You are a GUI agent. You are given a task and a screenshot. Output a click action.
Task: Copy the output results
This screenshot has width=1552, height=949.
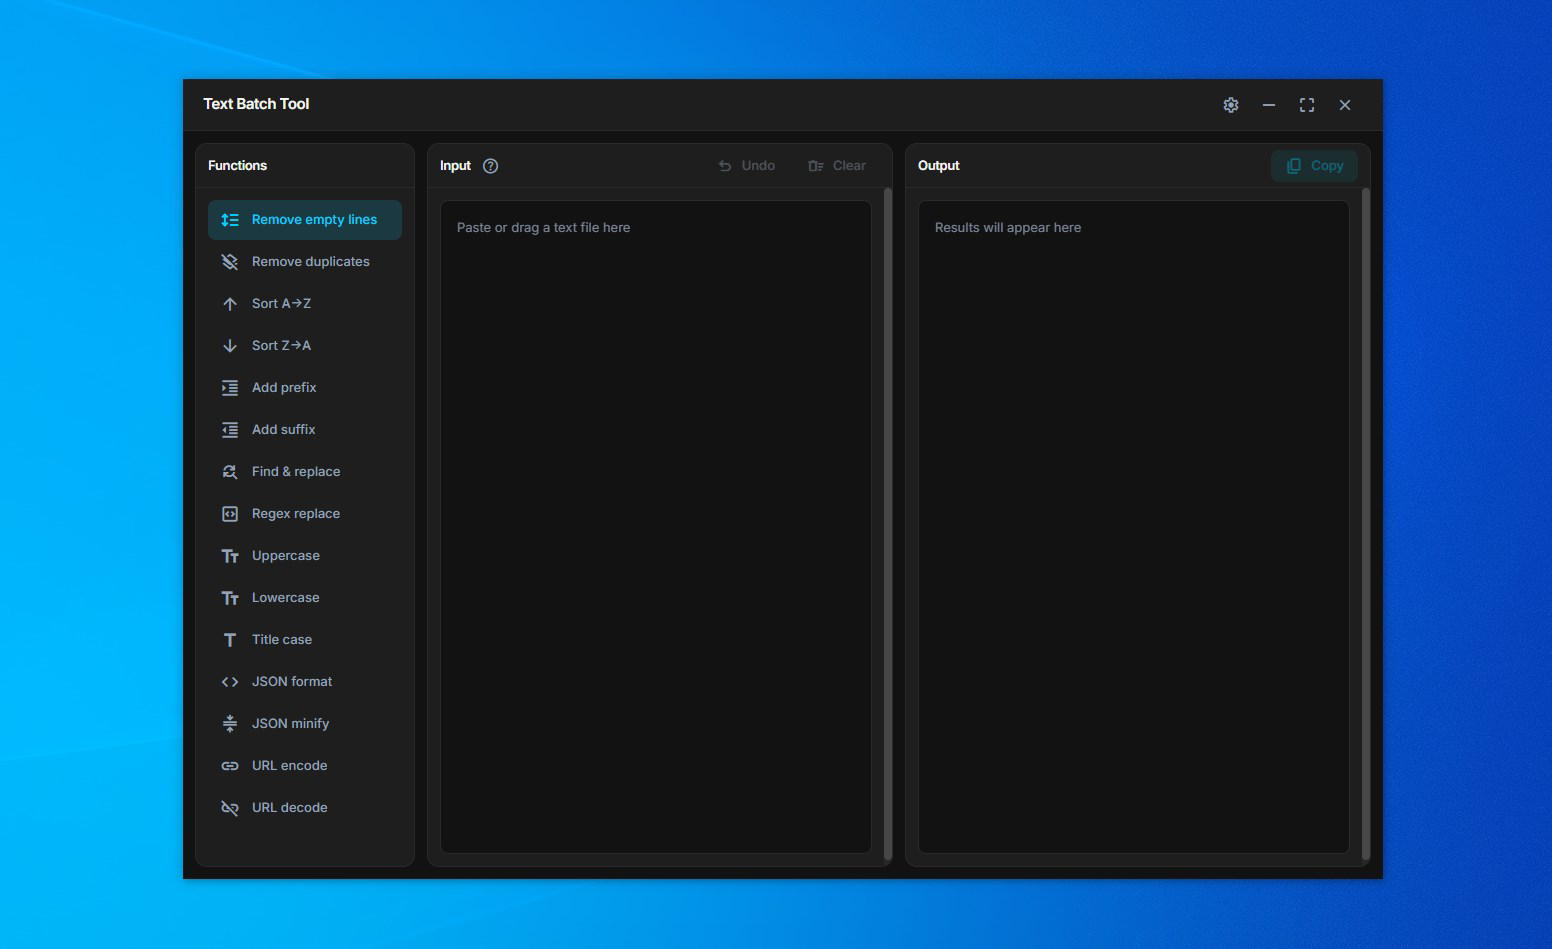[1314, 166]
